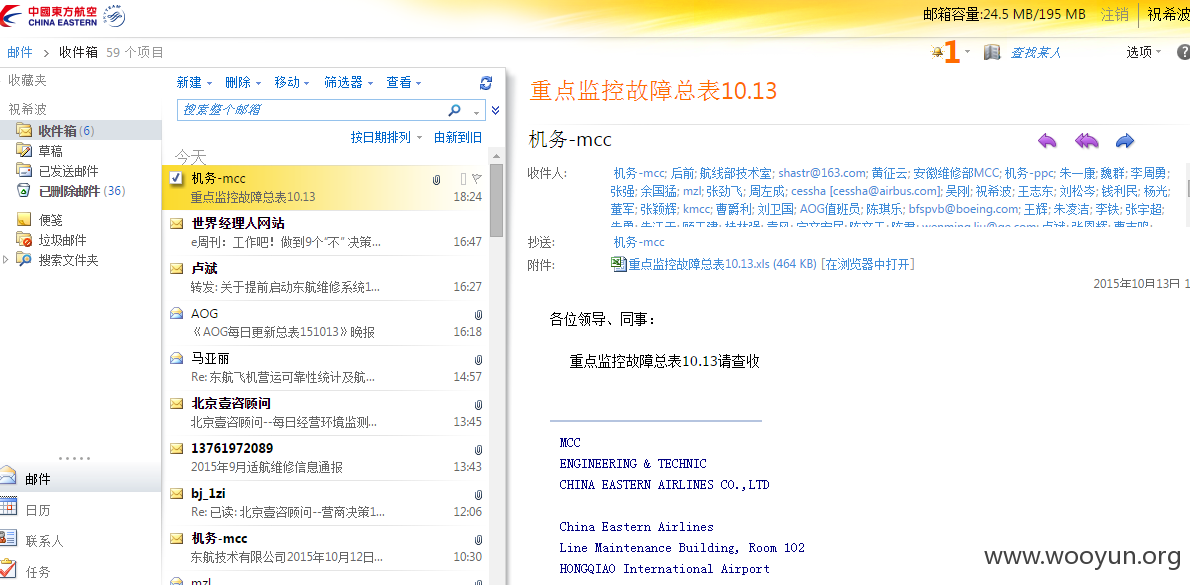The image size is (1190, 585).
Task: Click the 注销 sign out link
Action: coord(1114,14)
